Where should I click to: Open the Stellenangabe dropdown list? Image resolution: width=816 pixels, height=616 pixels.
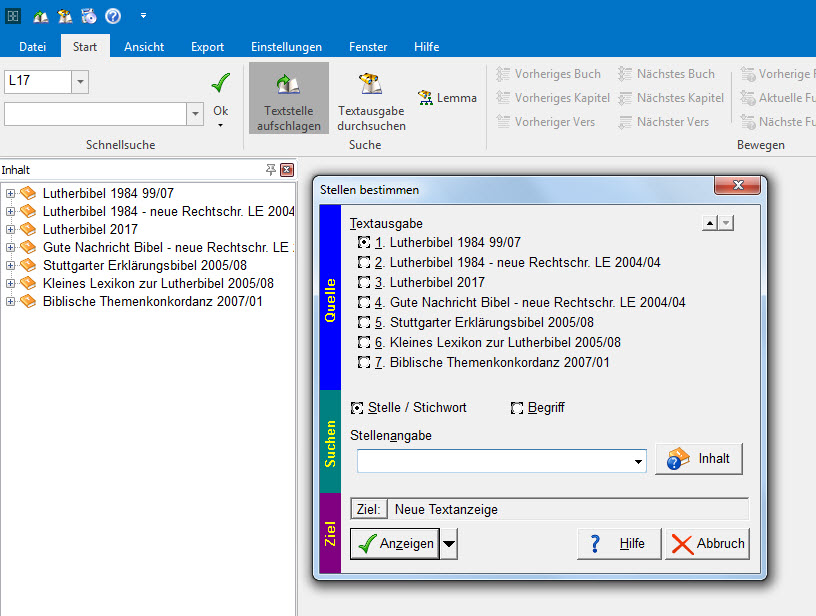click(638, 462)
